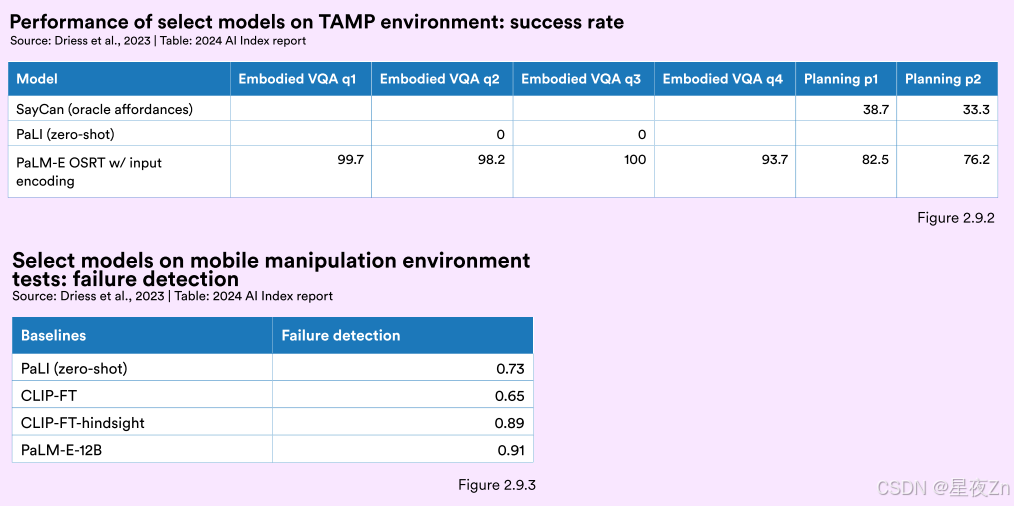
Task: Click the 82.5 value in PaLM-E row
Action: (876, 159)
